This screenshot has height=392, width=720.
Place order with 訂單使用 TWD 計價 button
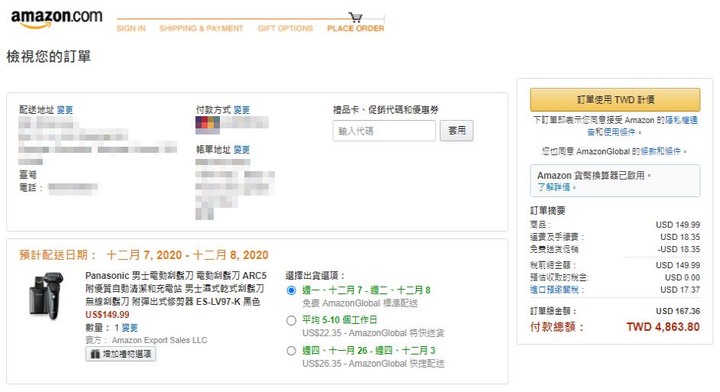click(615, 100)
